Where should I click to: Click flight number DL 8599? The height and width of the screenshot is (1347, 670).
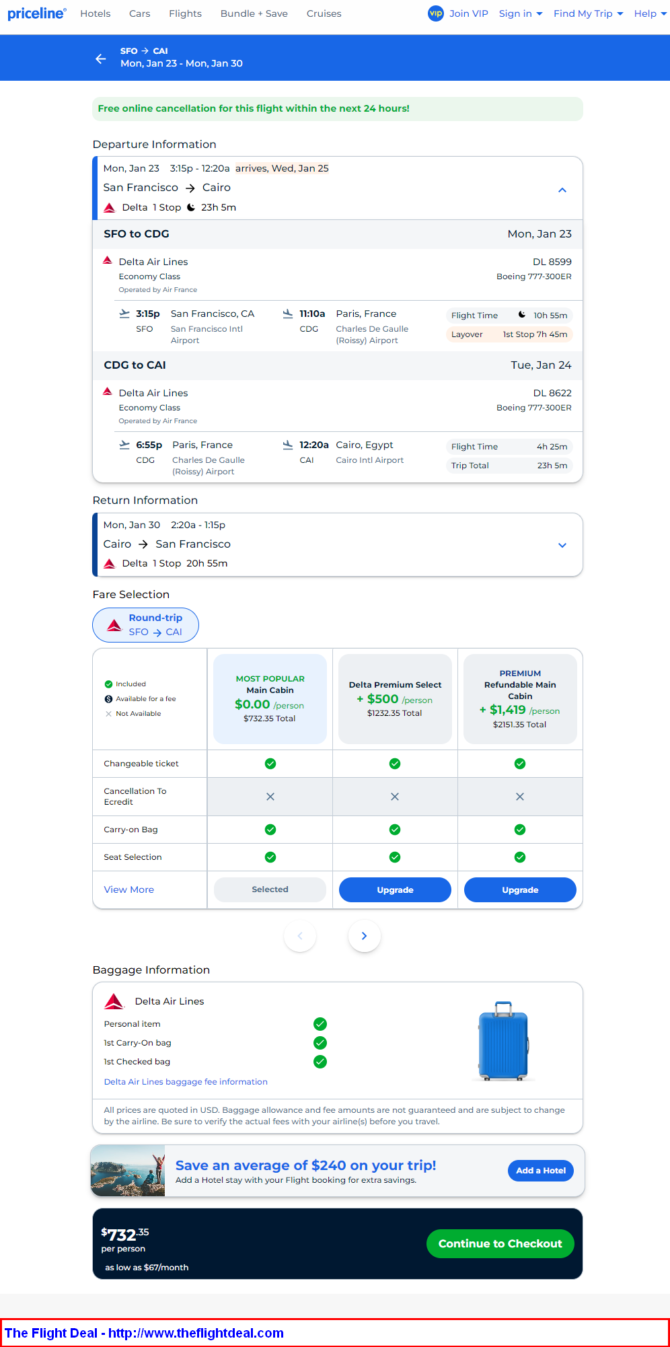pos(552,262)
